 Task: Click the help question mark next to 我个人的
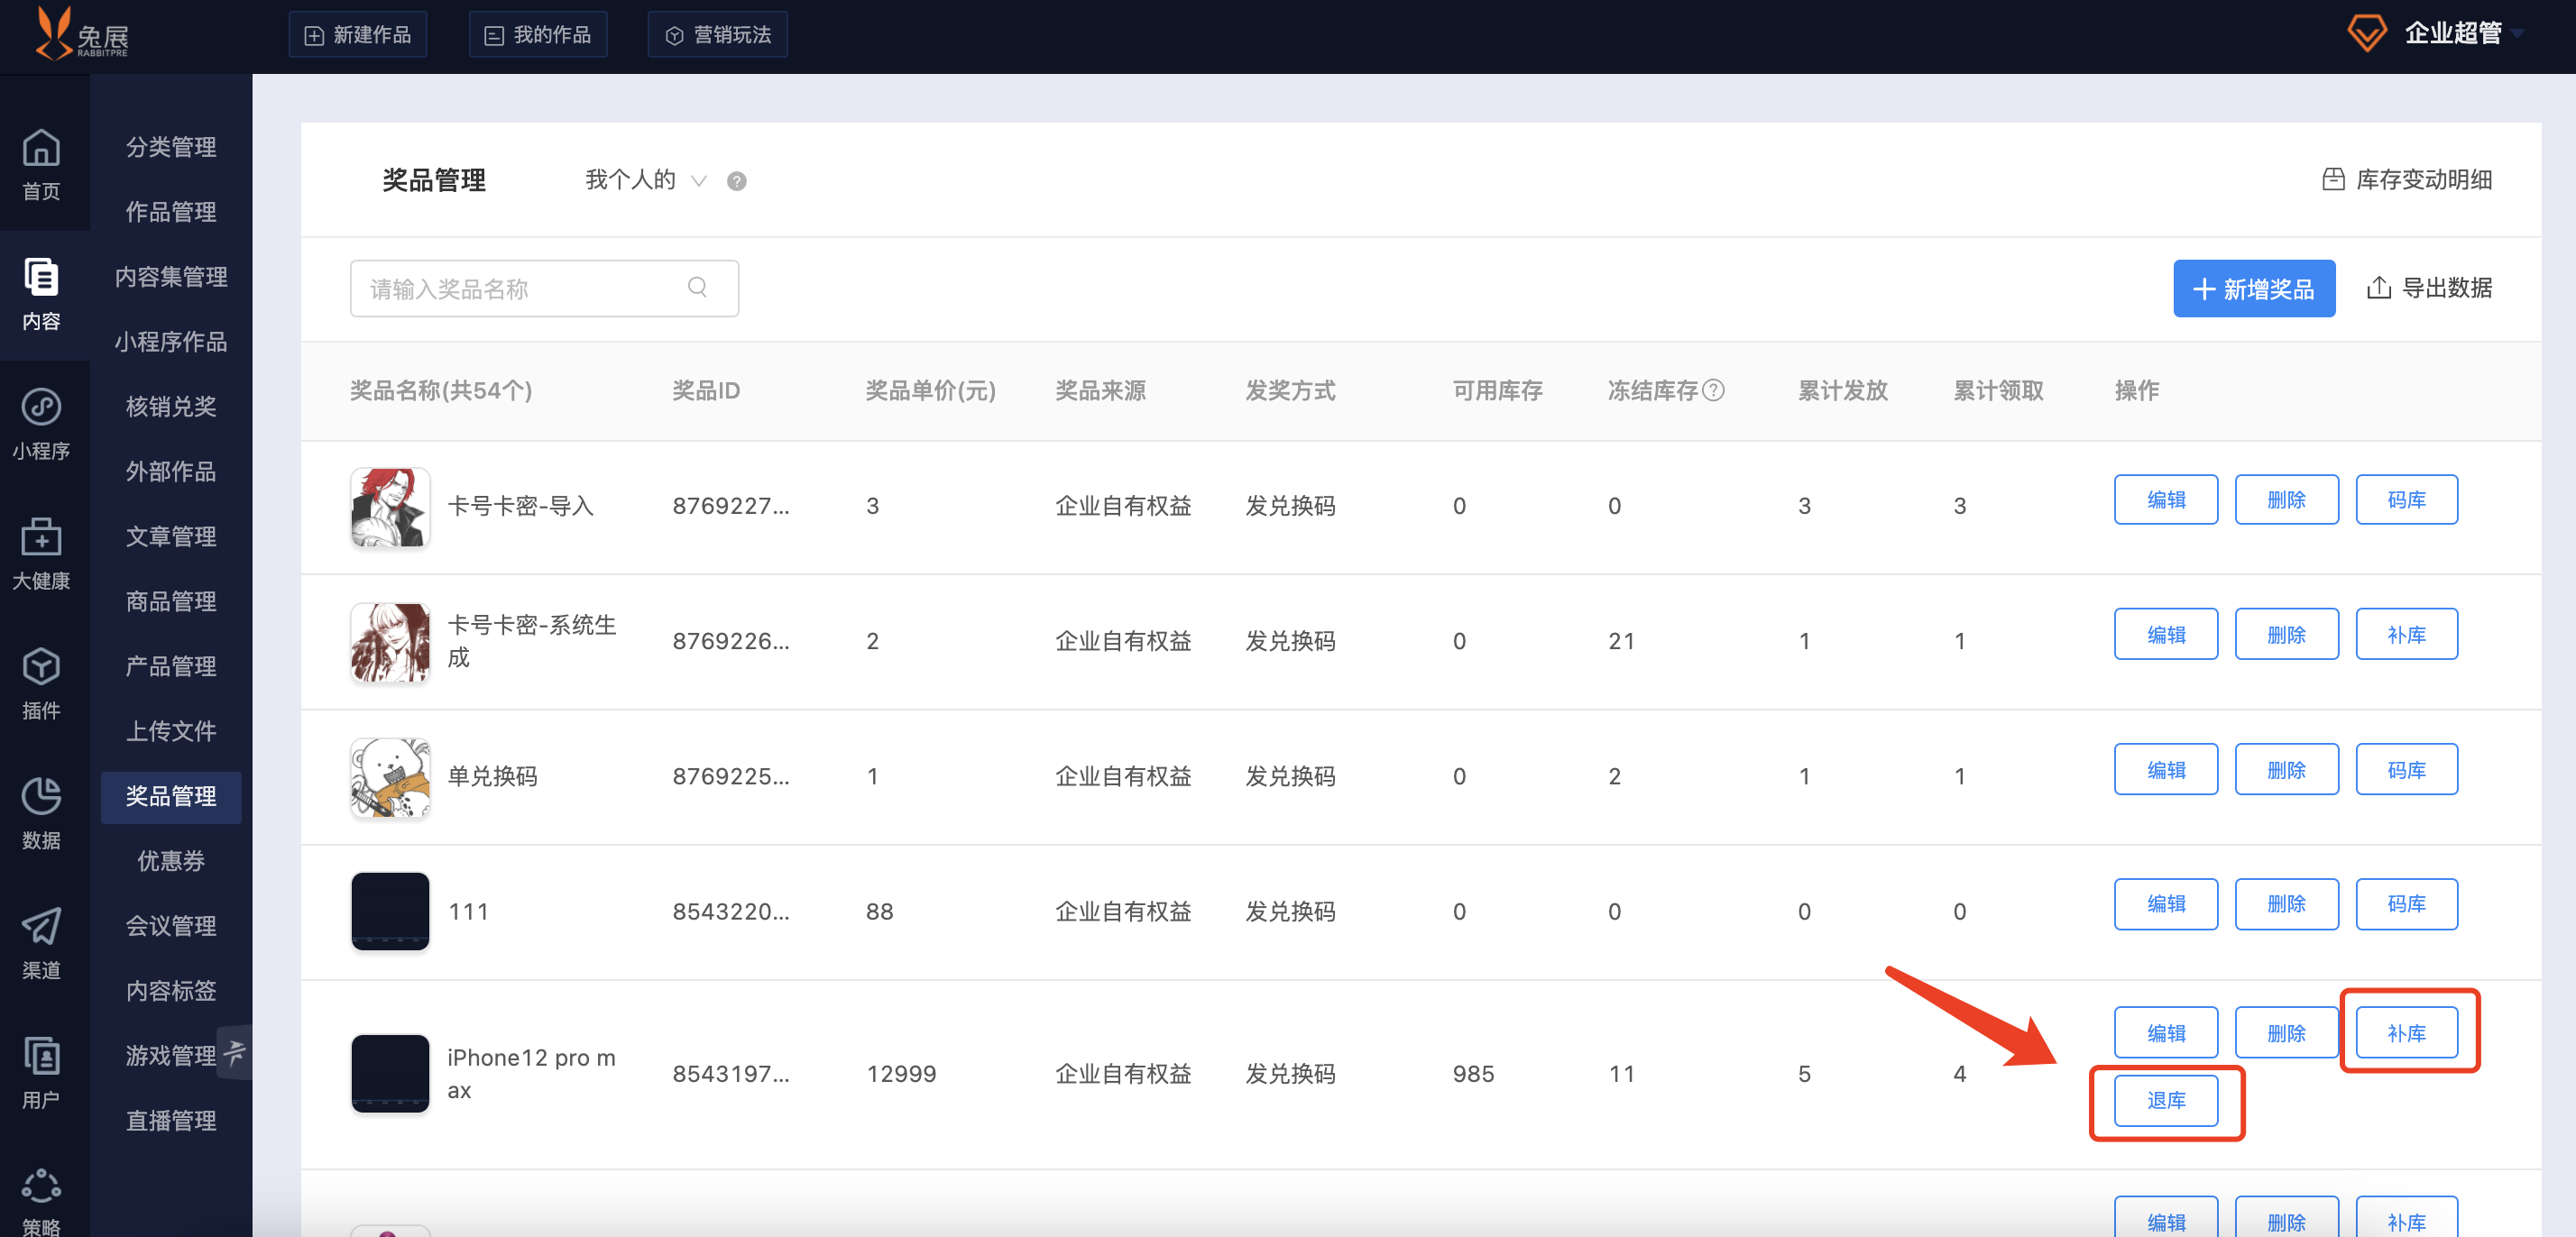[x=736, y=181]
